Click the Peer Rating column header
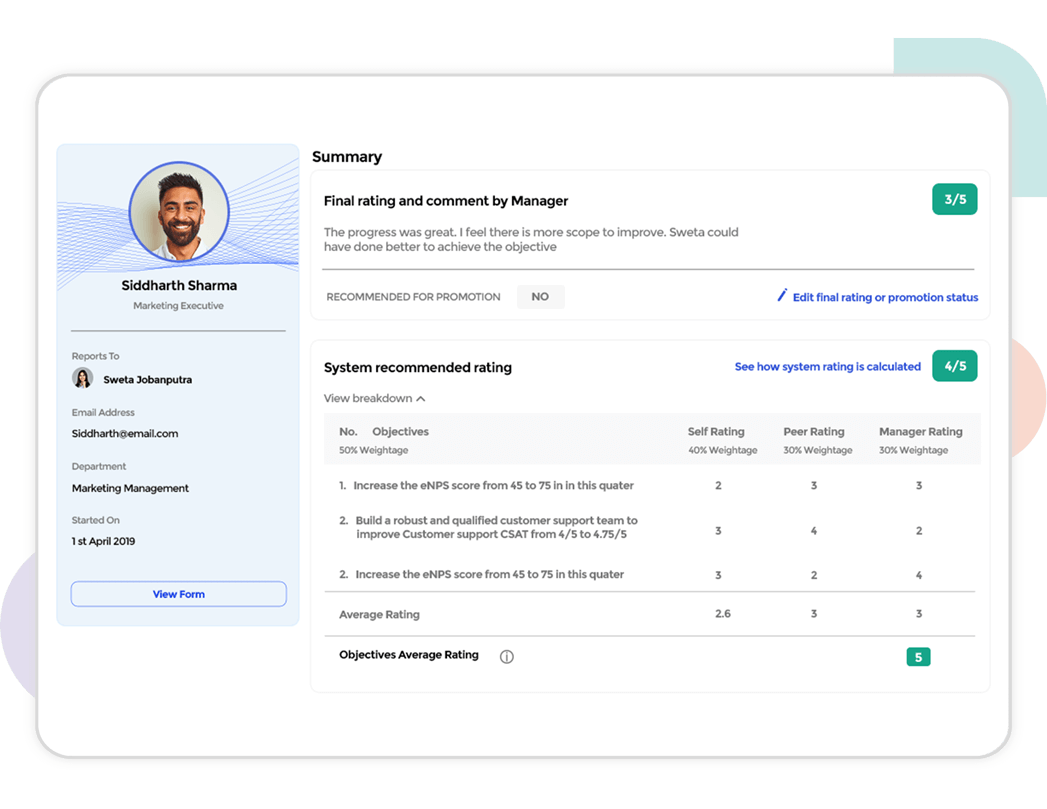Image resolution: width=1047 pixels, height=809 pixels. coord(813,431)
